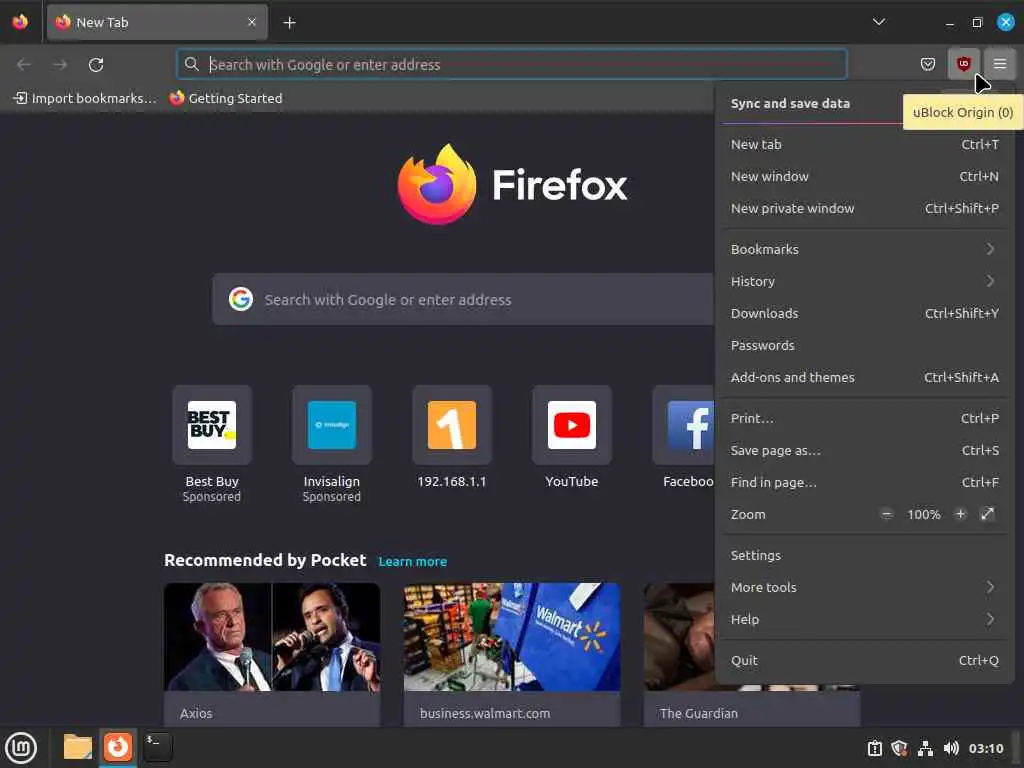1024x768 pixels.
Task: Open the network connection tray icon
Action: (x=925, y=748)
